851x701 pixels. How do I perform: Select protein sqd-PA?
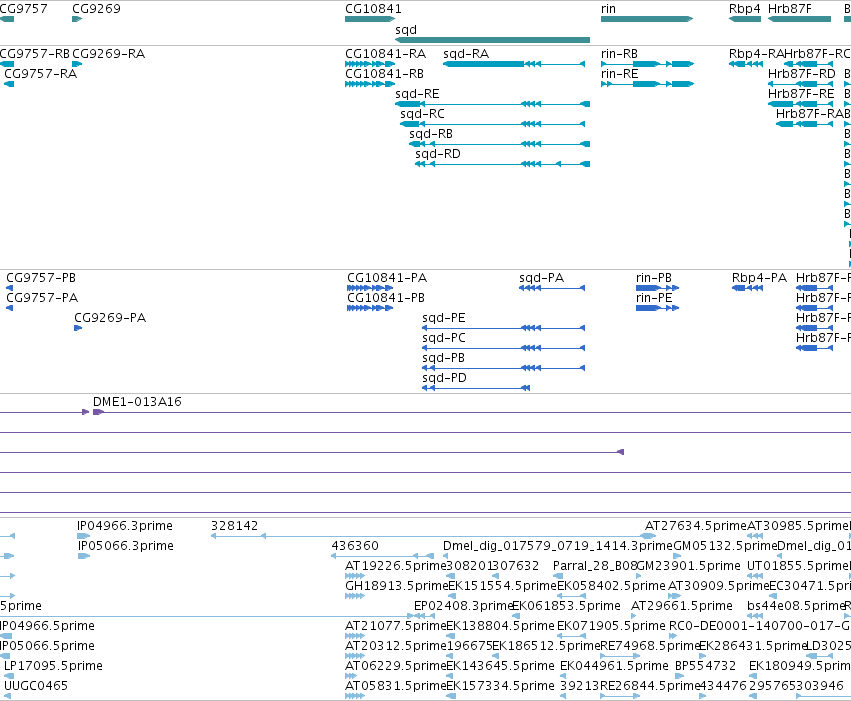pyautogui.click(x=552, y=288)
